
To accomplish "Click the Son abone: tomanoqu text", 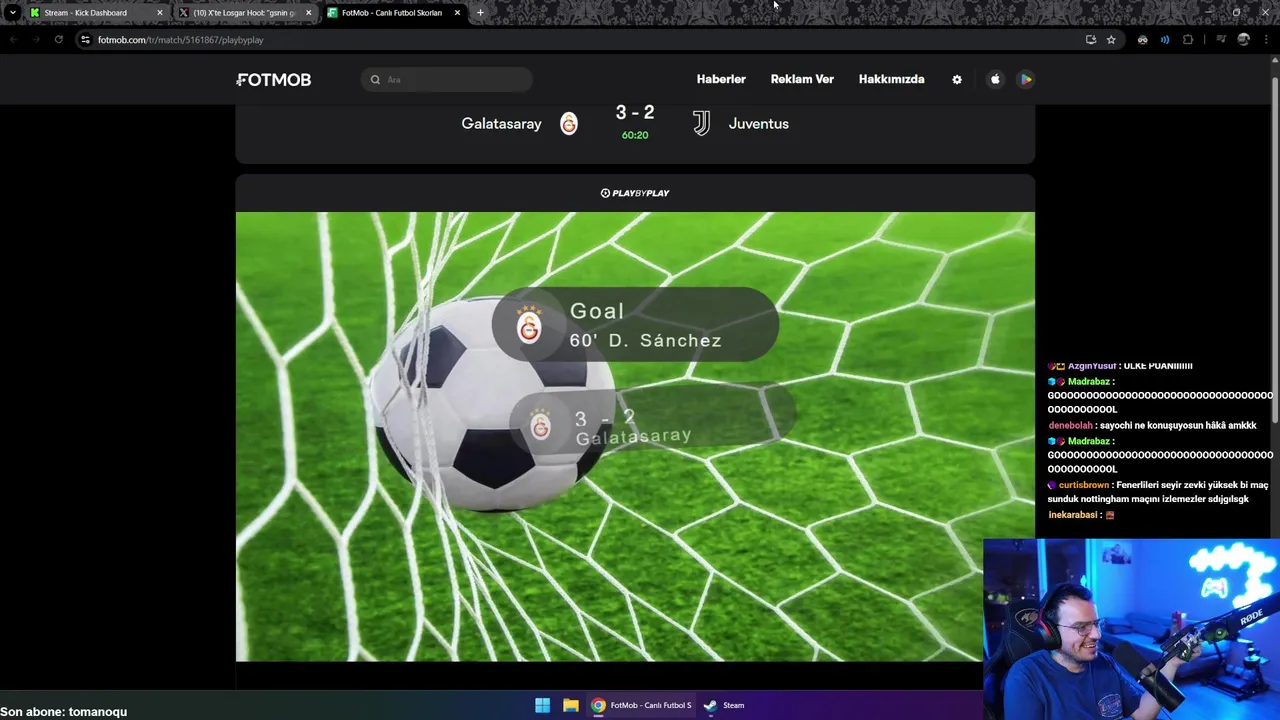I will click(x=64, y=712).
